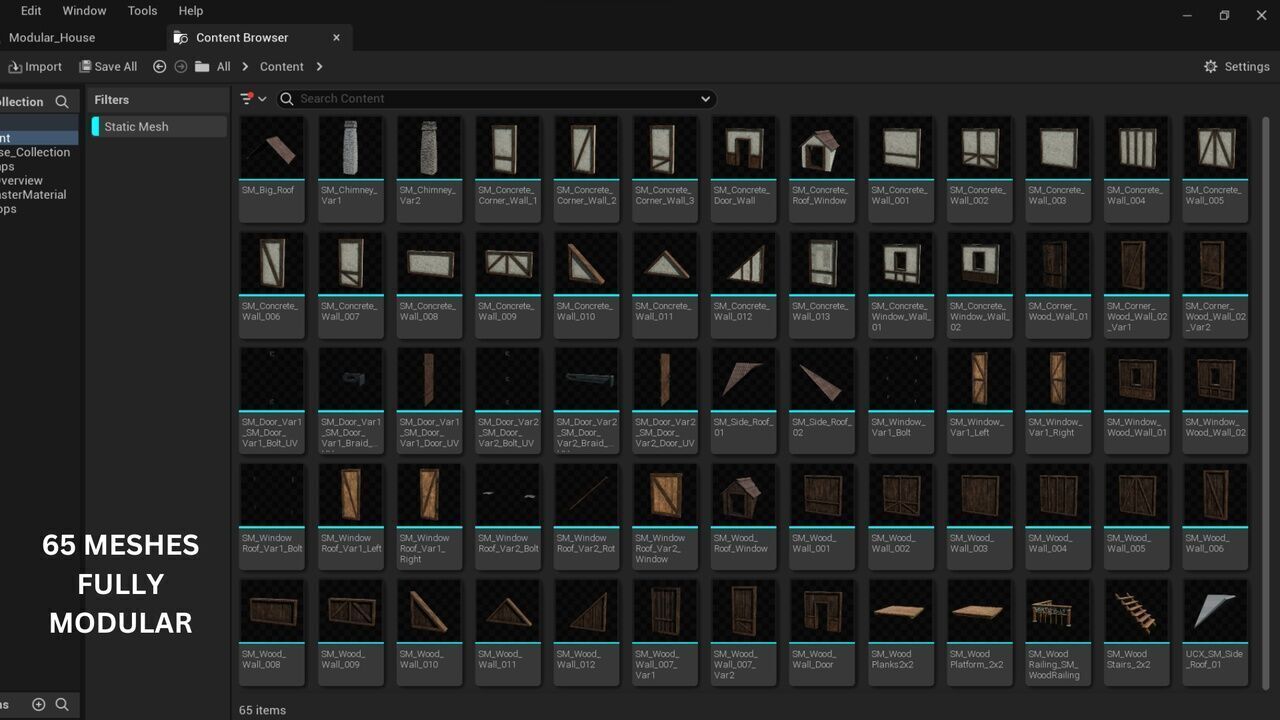The width and height of the screenshot is (1280, 720).
Task: Select SM_Chimney_Var1 mesh
Action: click(x=351, y=169)
